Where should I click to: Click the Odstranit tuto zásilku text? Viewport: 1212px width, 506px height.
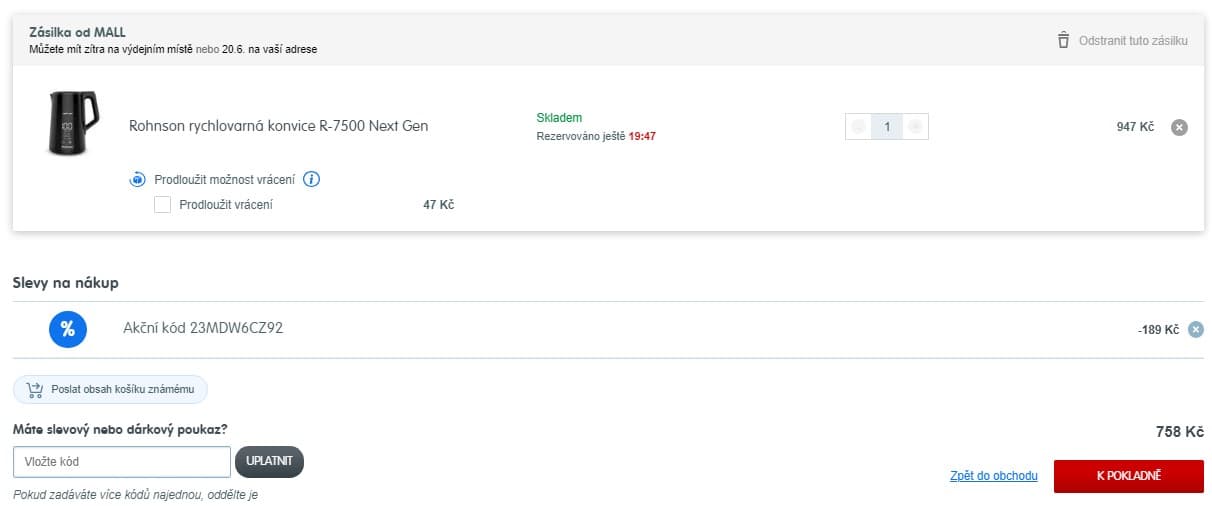click(1133, 41)
